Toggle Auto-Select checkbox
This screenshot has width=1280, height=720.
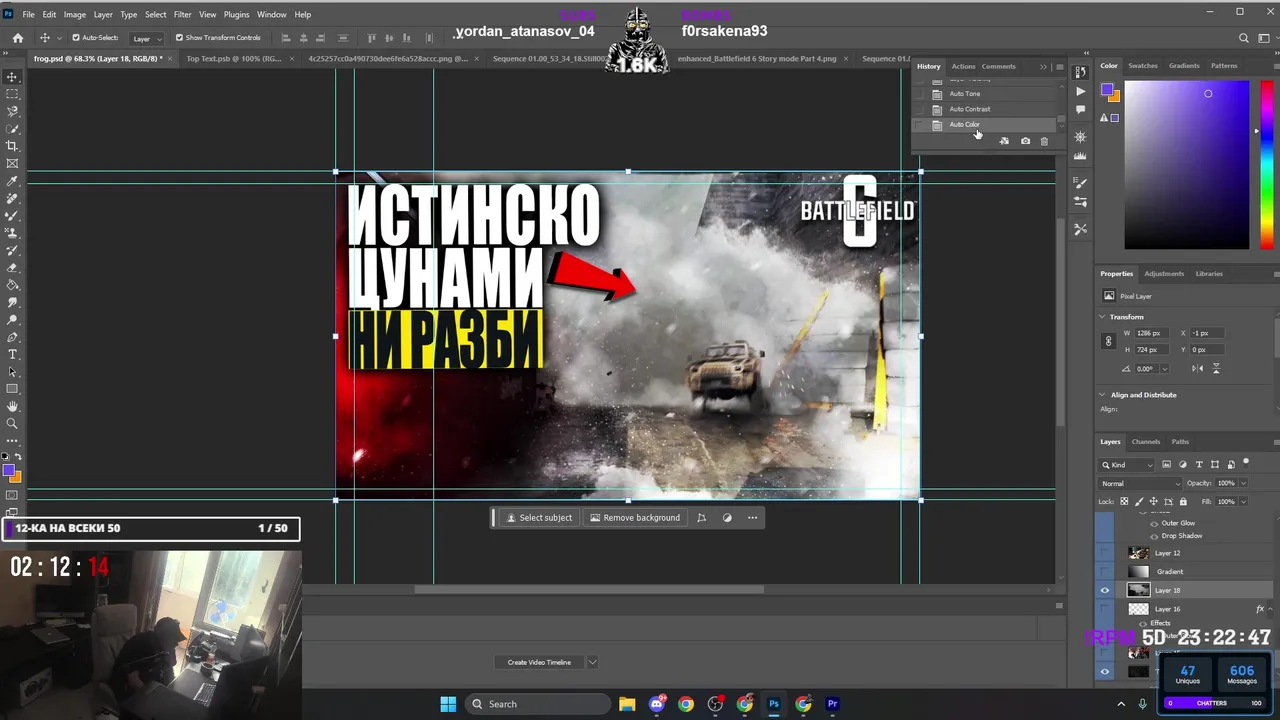coord(76,38)
